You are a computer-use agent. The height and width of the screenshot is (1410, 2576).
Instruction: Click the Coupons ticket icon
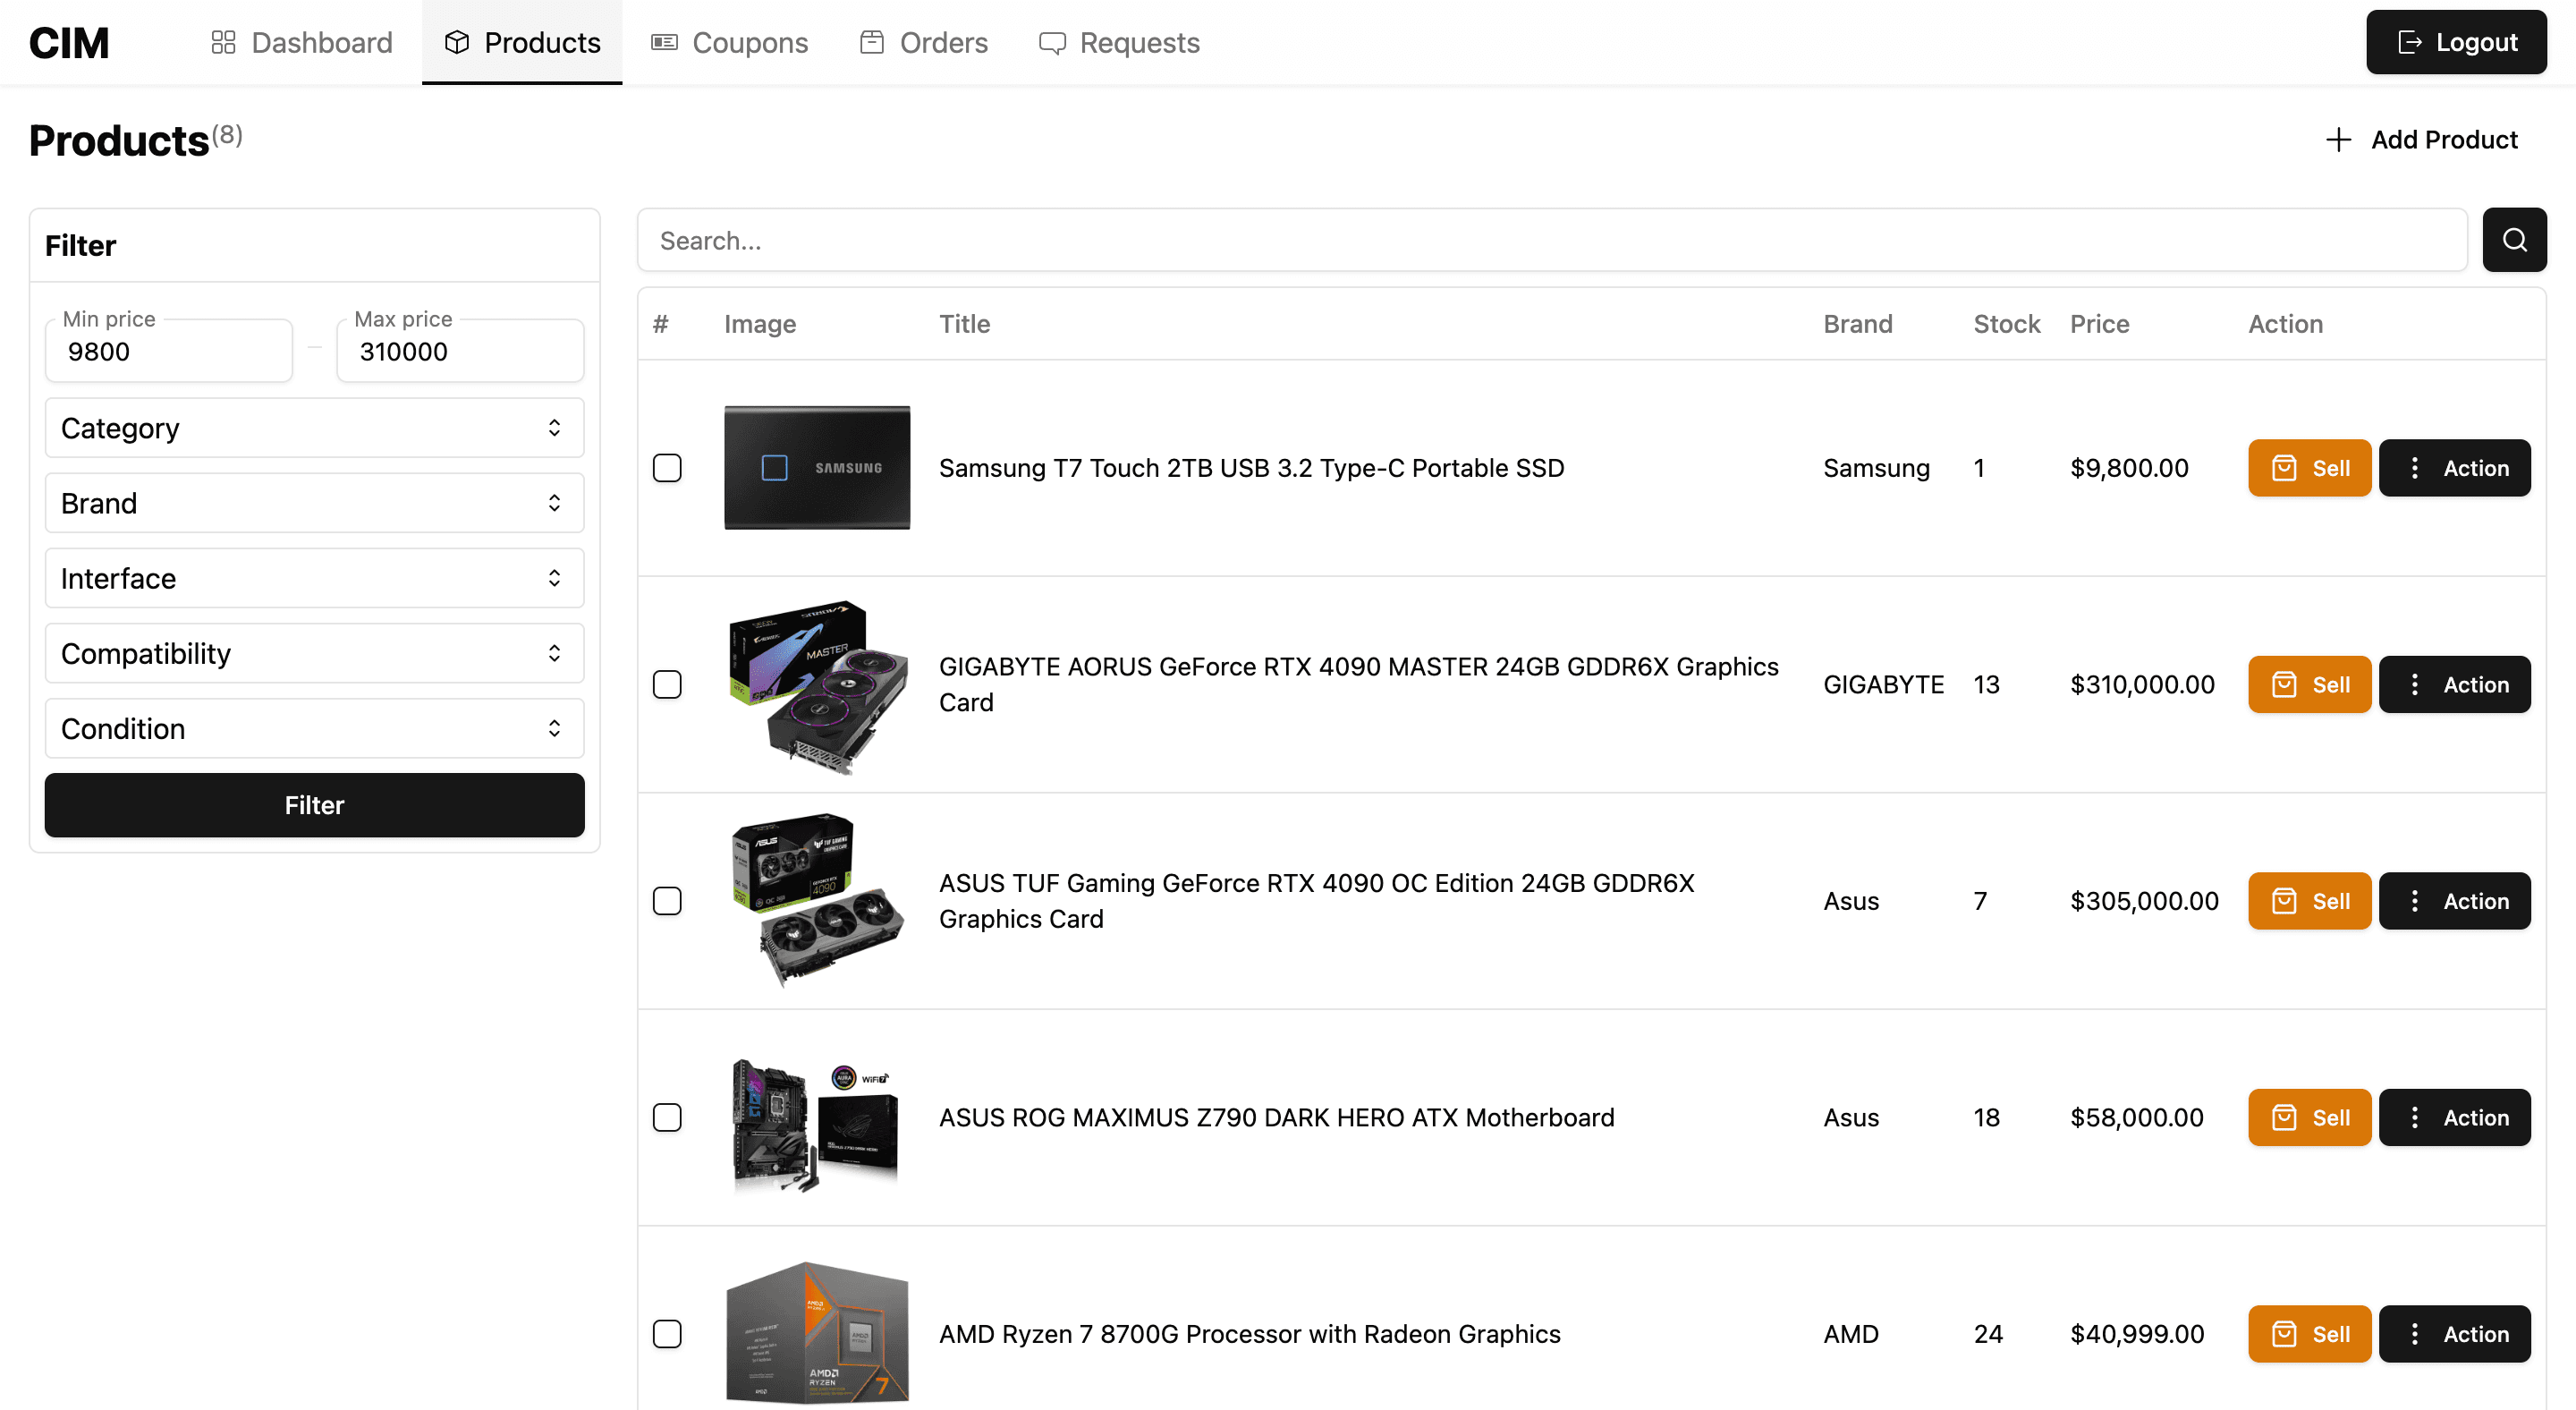point(664,43)
